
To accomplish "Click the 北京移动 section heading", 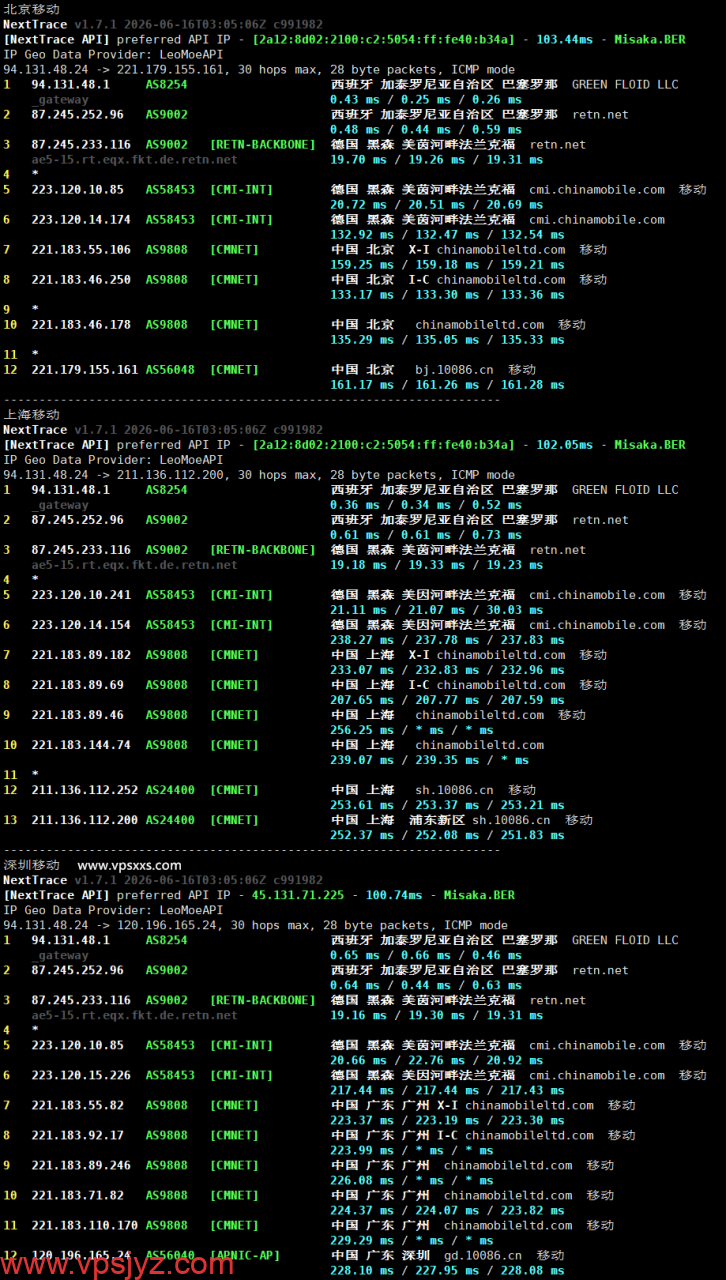I will tap(31, 9).
